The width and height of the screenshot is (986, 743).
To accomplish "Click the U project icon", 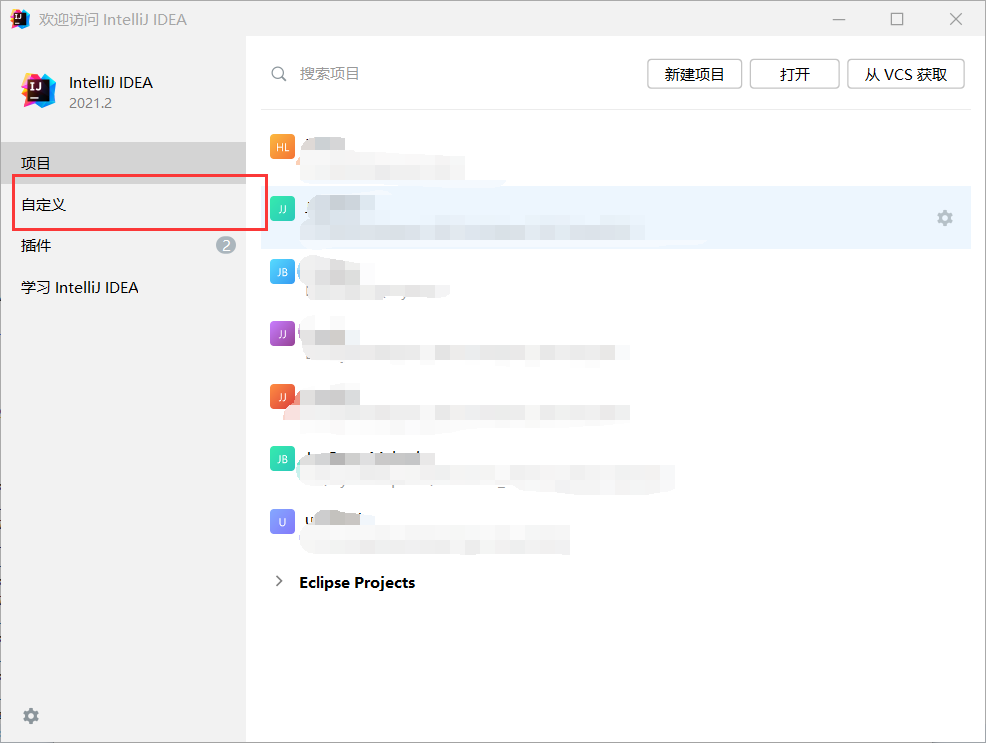I will point(282,521).
